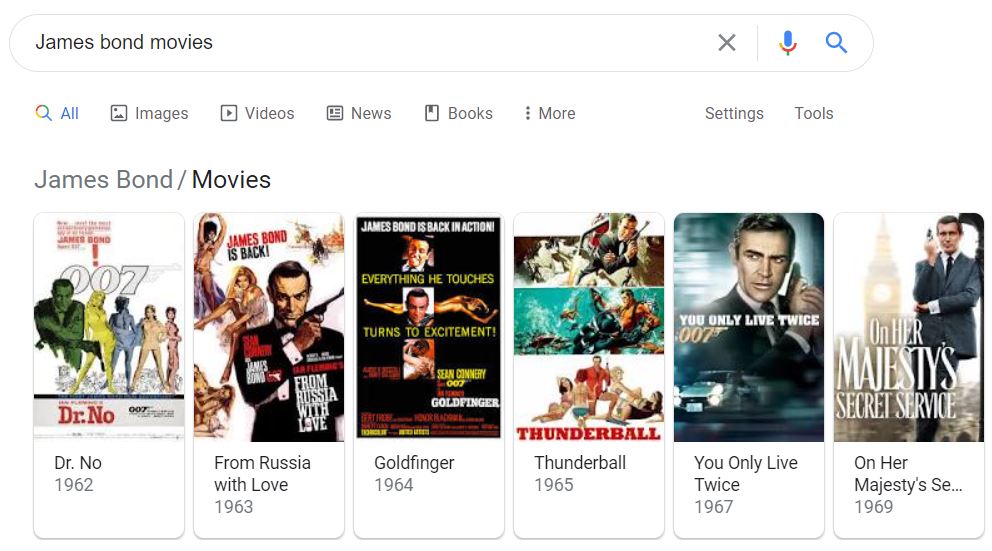The image size is (992, 551).
Task: Expand the More options menu
Action: point(549,113)
